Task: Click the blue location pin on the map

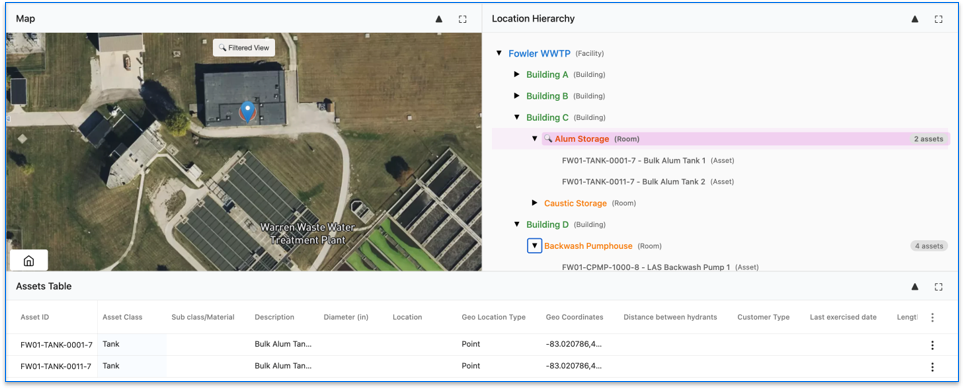Action: (x=248, y=112)
